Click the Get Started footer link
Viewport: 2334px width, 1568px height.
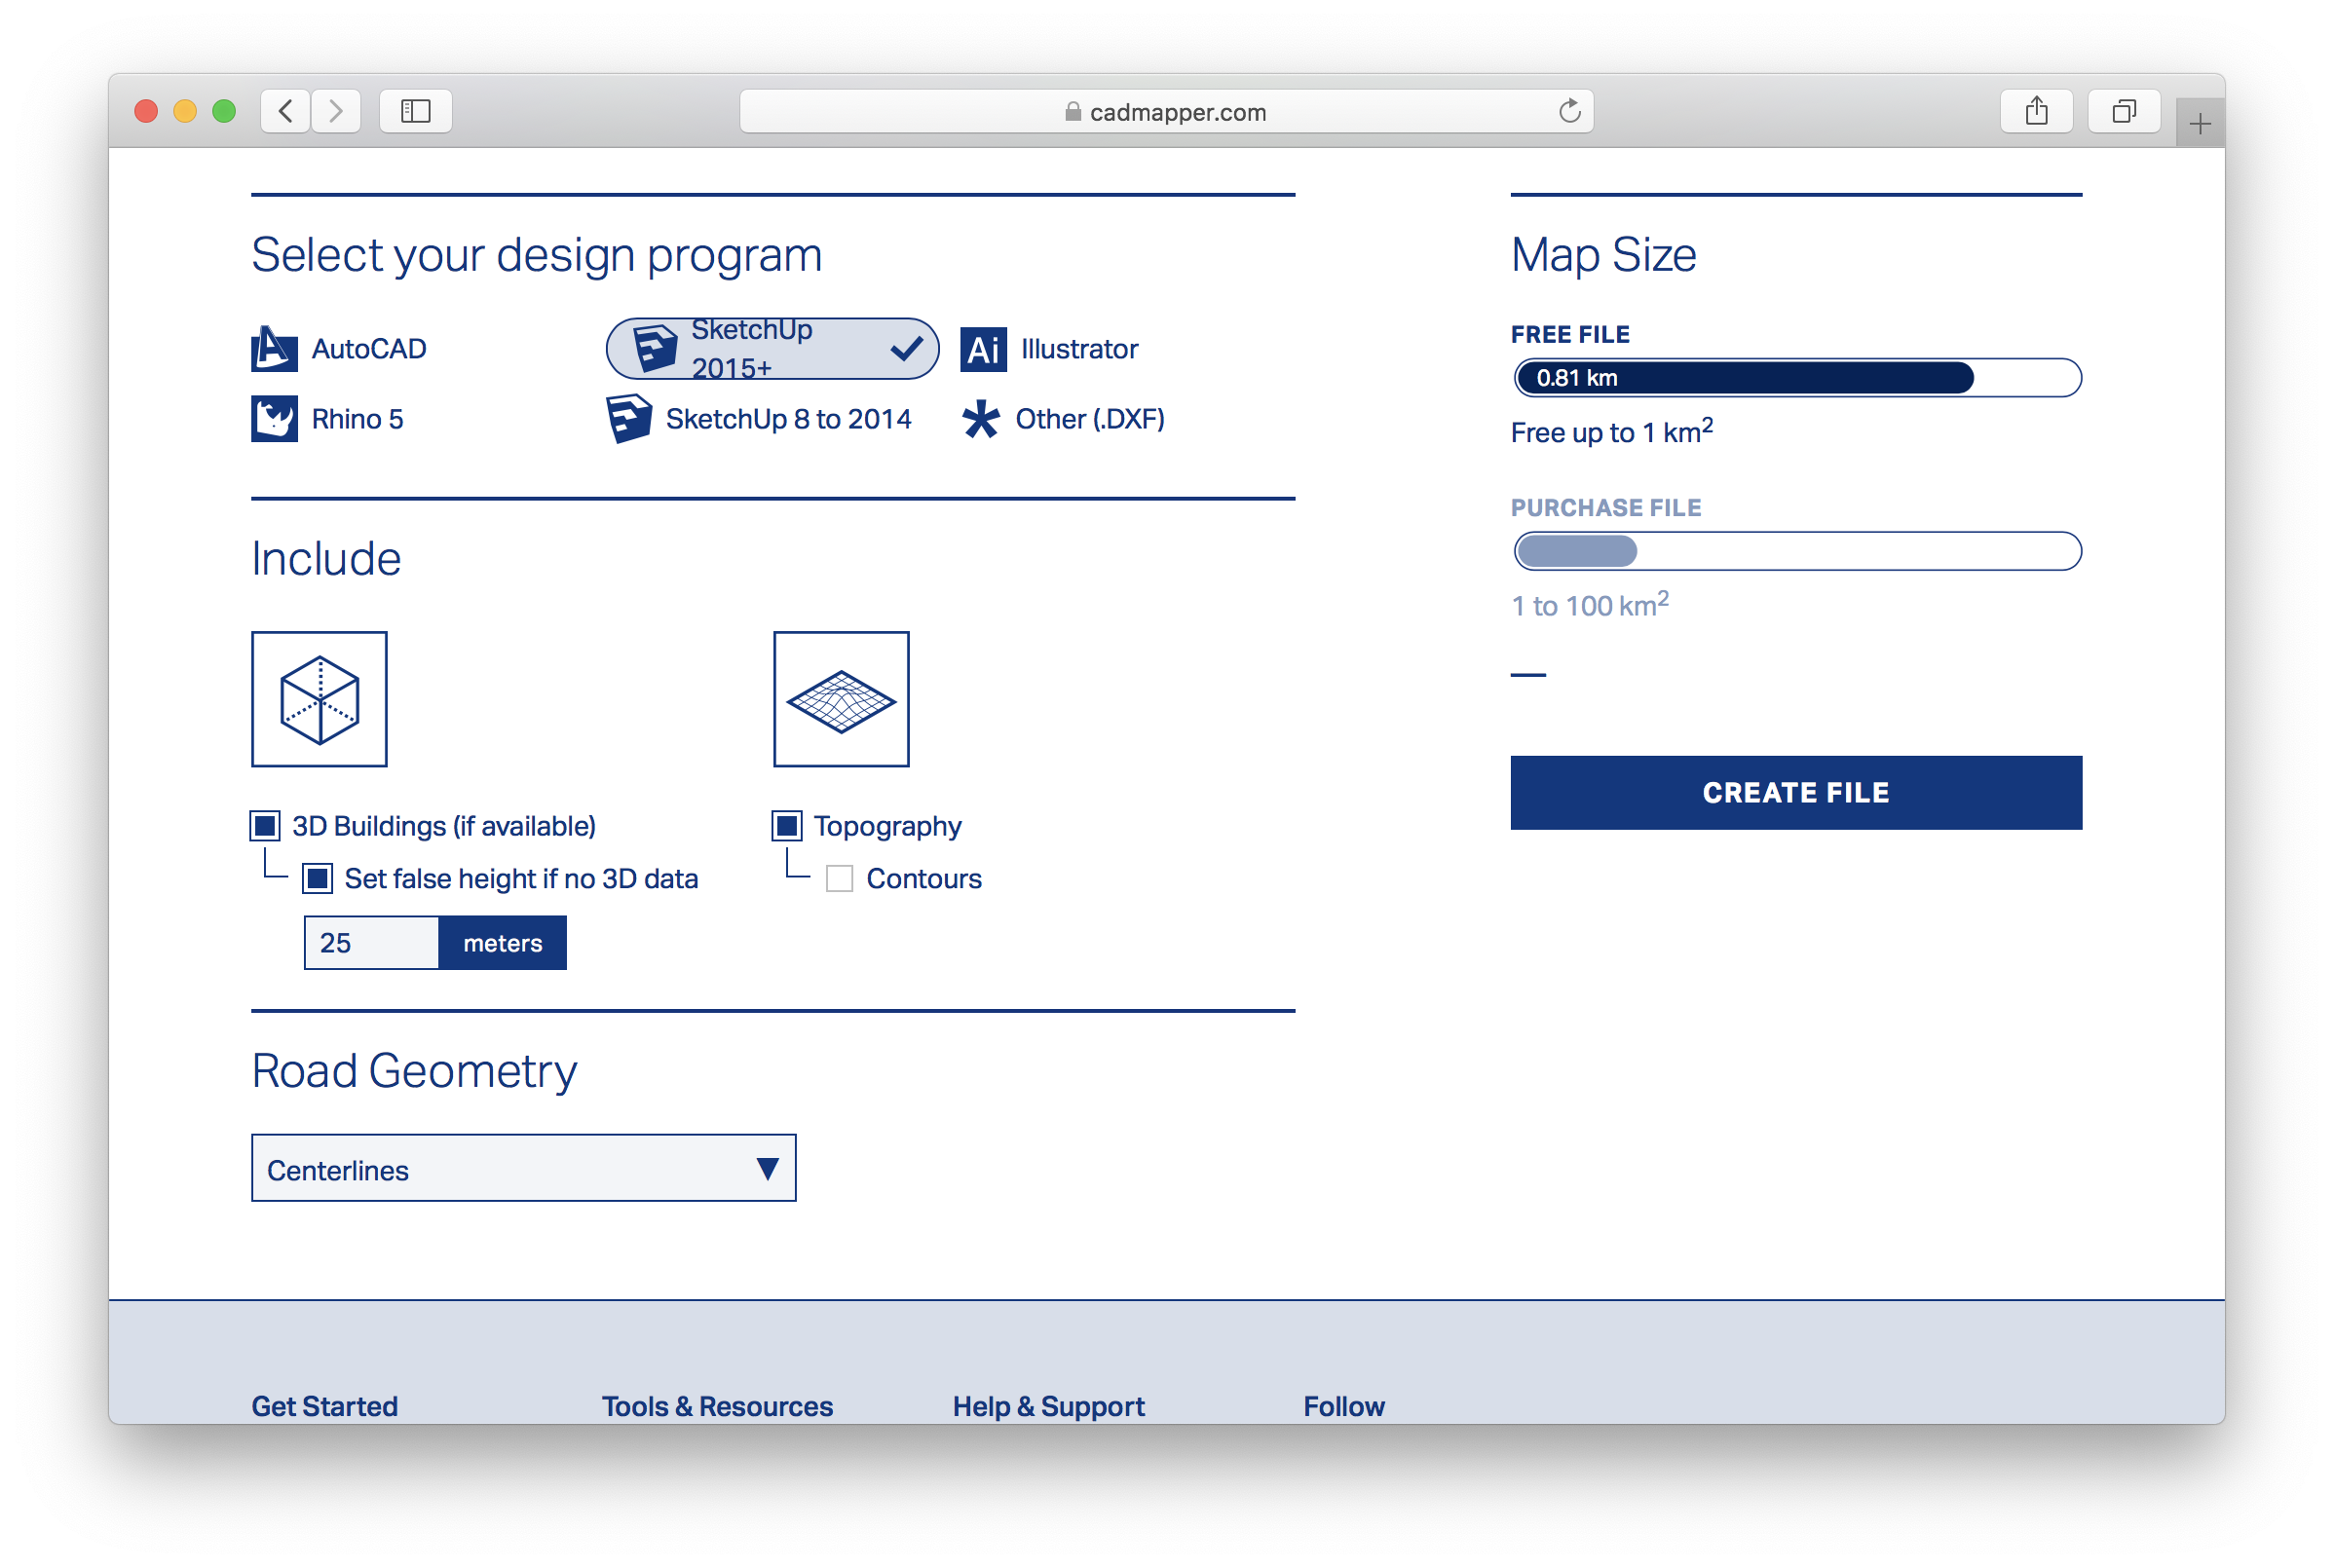point(323,1405)
